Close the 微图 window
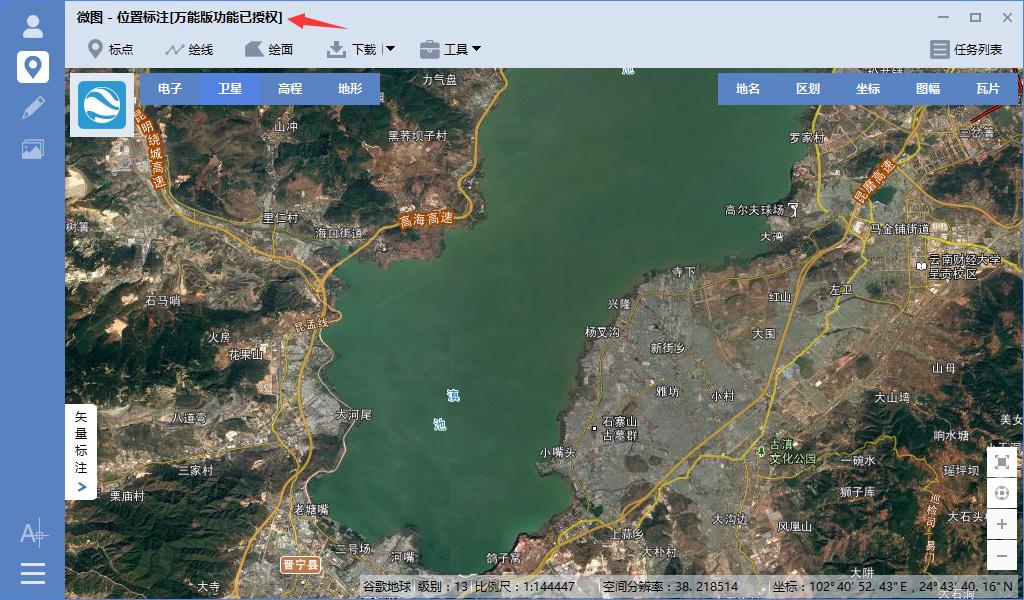Image resolution: width=1024 pixels, height=600 pixels. click(1007, 18)
